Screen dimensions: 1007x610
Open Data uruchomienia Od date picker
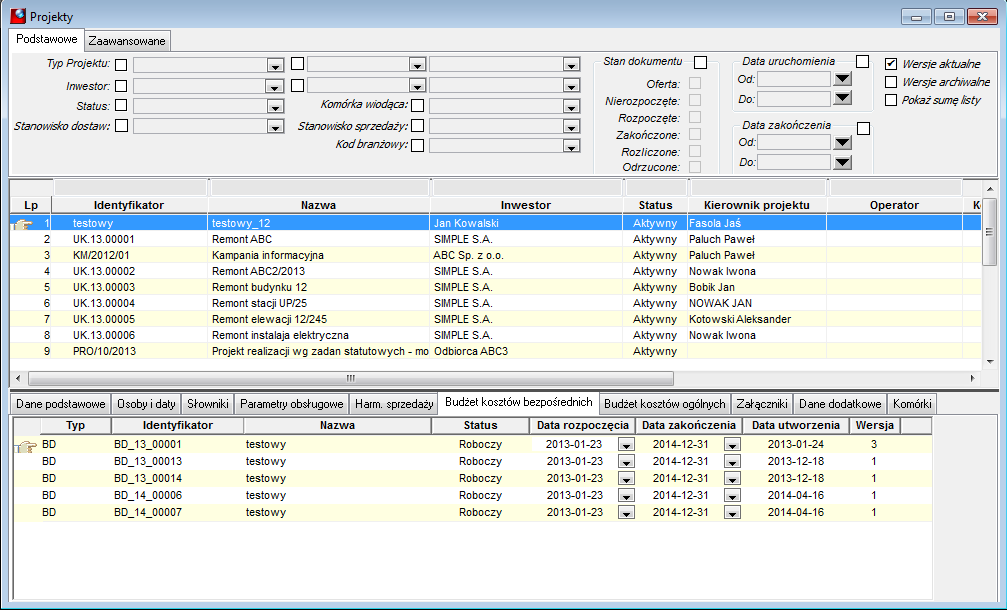843,79
